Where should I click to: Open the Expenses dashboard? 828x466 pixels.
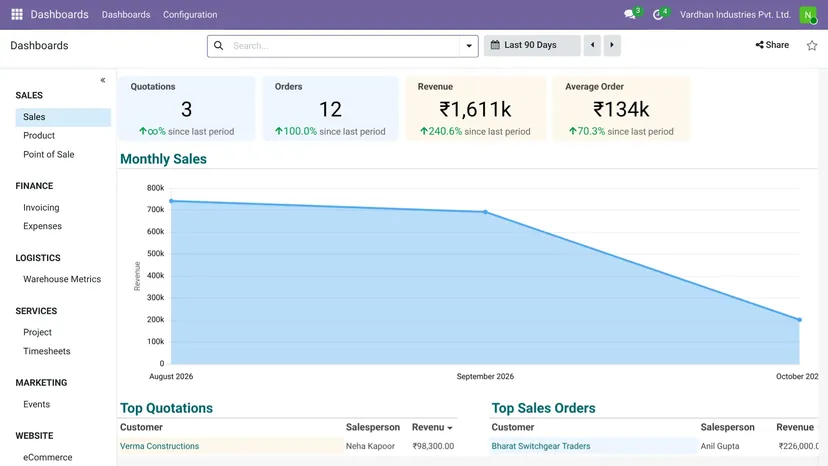coord(42,226)
